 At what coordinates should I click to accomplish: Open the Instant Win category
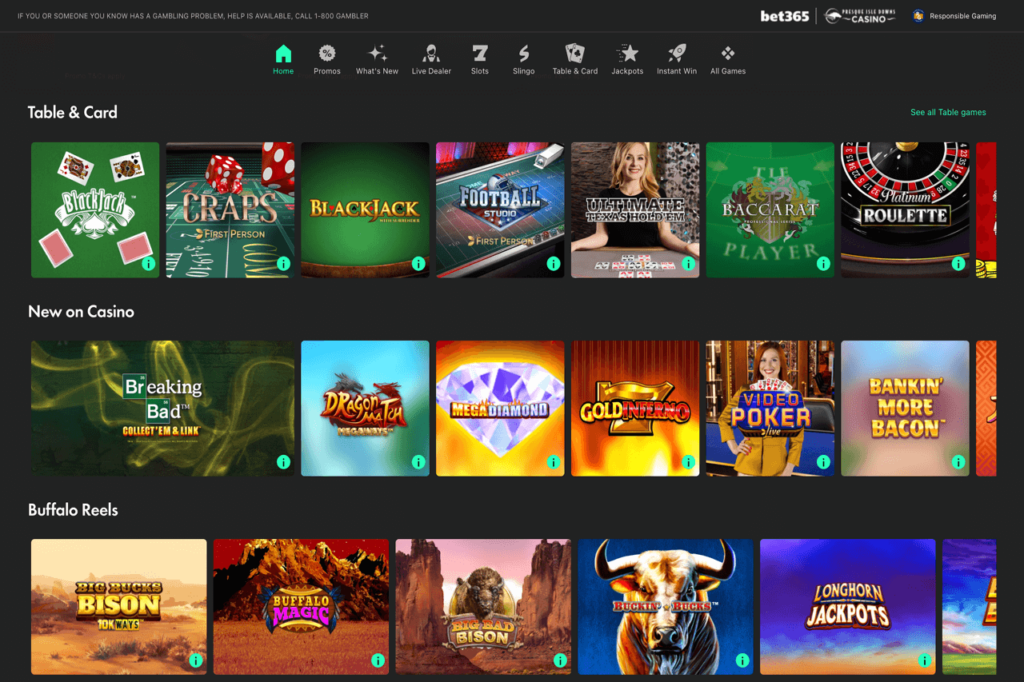click(677, 59)
